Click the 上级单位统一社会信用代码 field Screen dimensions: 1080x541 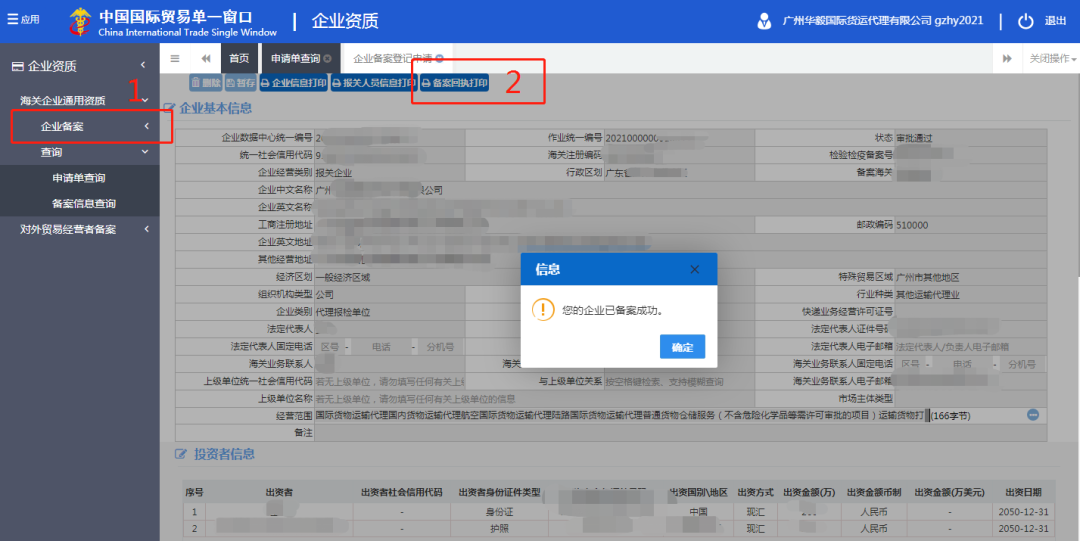tap(390, 381)
